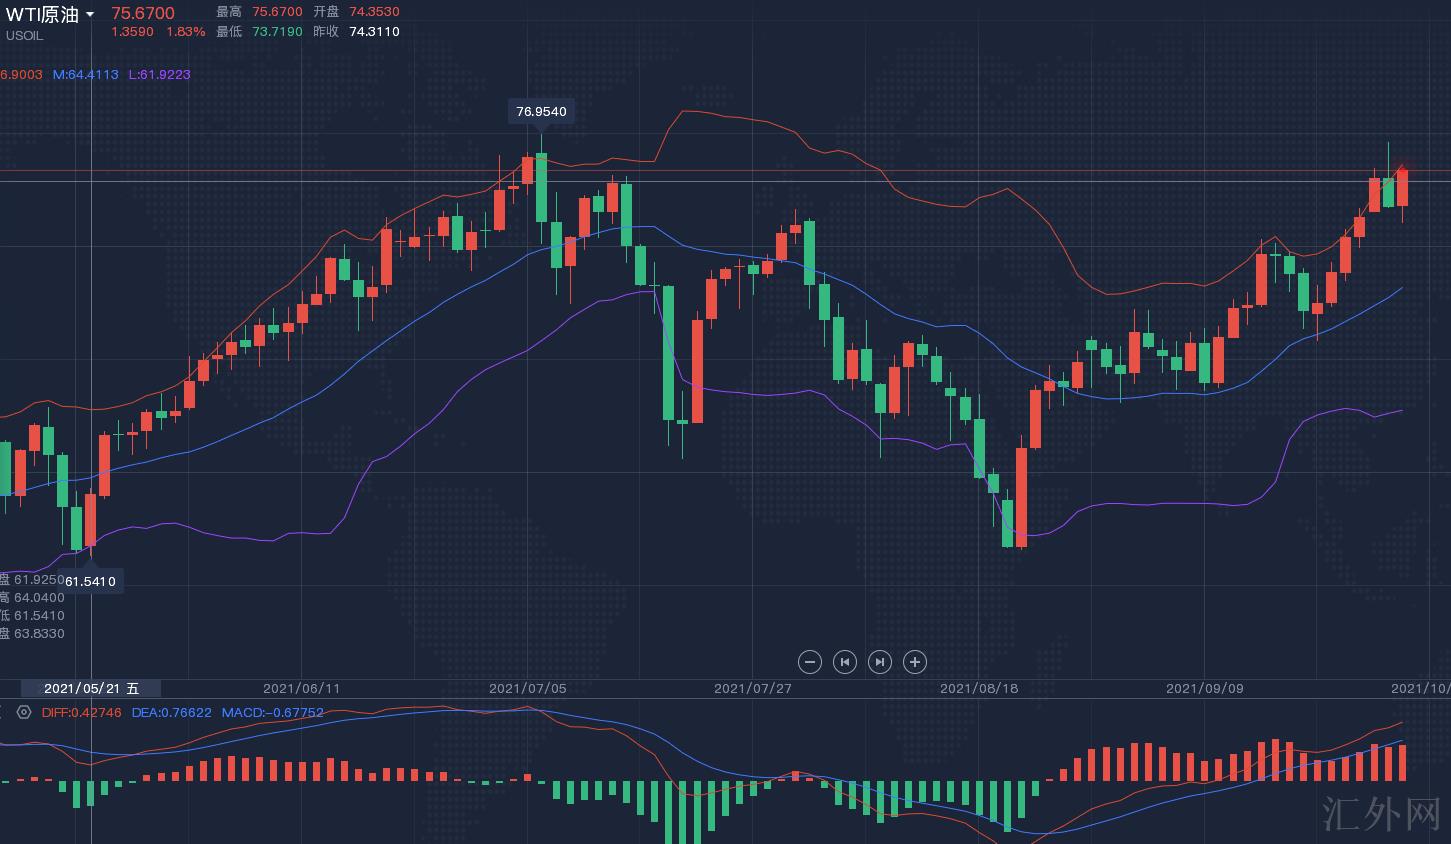Screen dimensions: 1451x844
Task: Select the 2021/05/21 crosshair date label
Action: [92, 689]
